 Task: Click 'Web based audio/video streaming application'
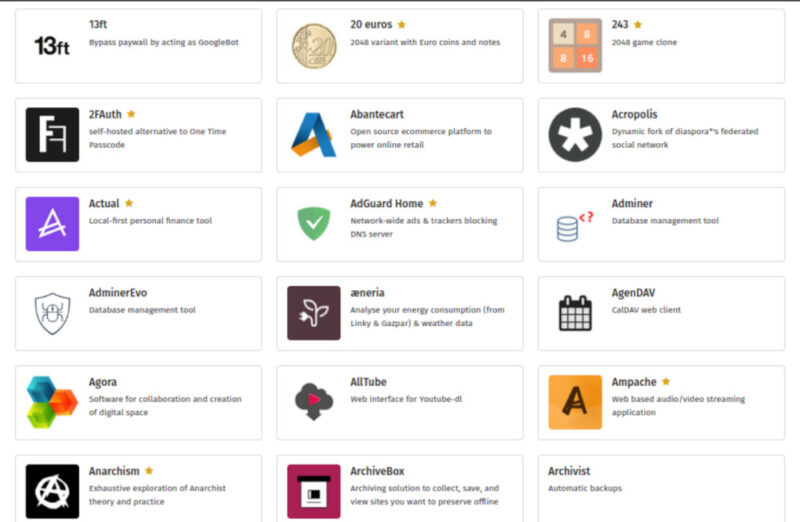pos(678,406)
